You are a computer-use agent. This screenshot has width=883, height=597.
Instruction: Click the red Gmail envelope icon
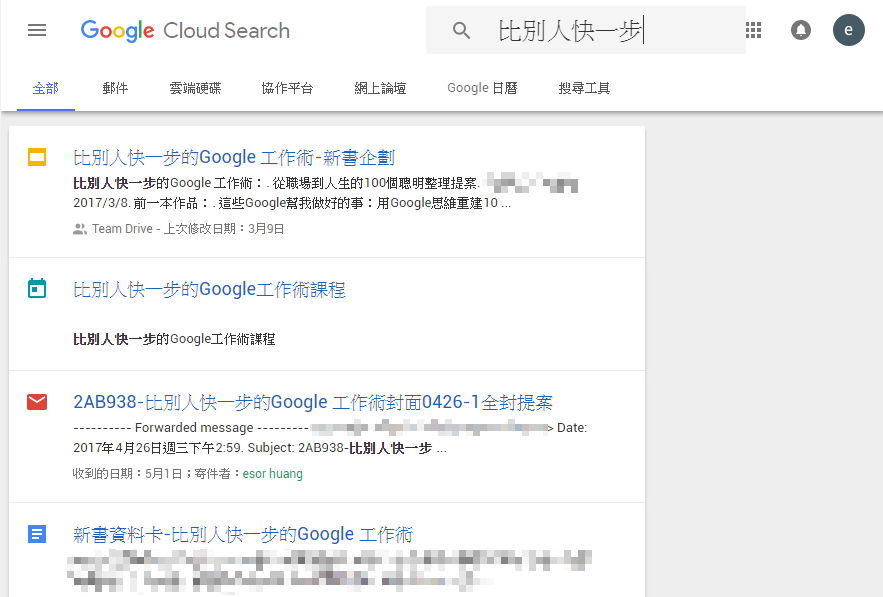(x=37, y=402)
